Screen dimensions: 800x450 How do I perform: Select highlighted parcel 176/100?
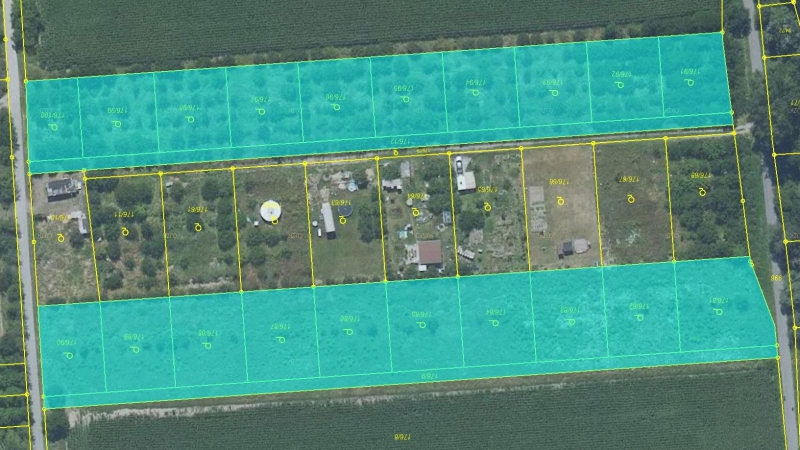[54, 119]
